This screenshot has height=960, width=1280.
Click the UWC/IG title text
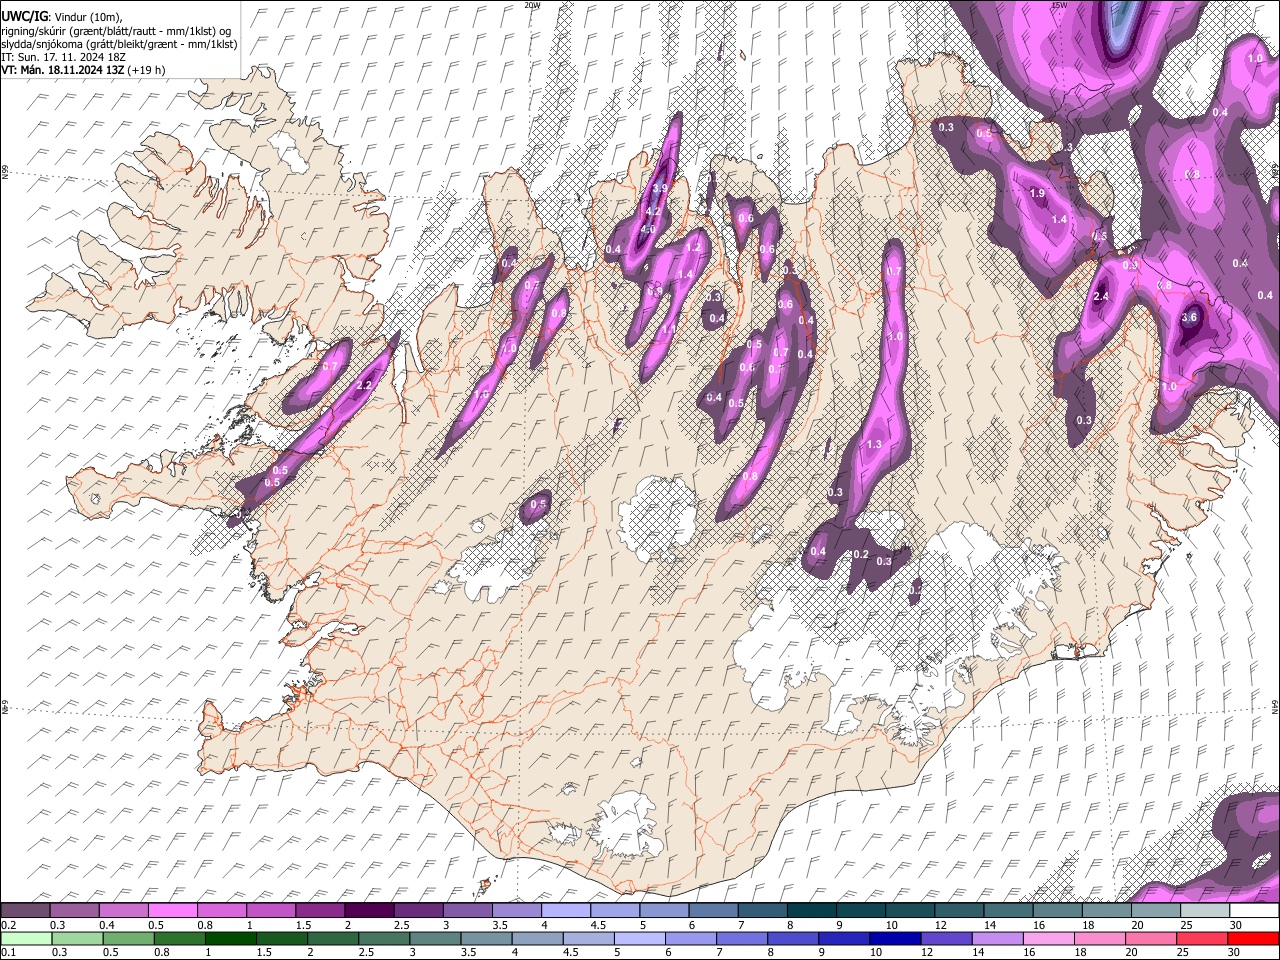click(x=23, y=17)
